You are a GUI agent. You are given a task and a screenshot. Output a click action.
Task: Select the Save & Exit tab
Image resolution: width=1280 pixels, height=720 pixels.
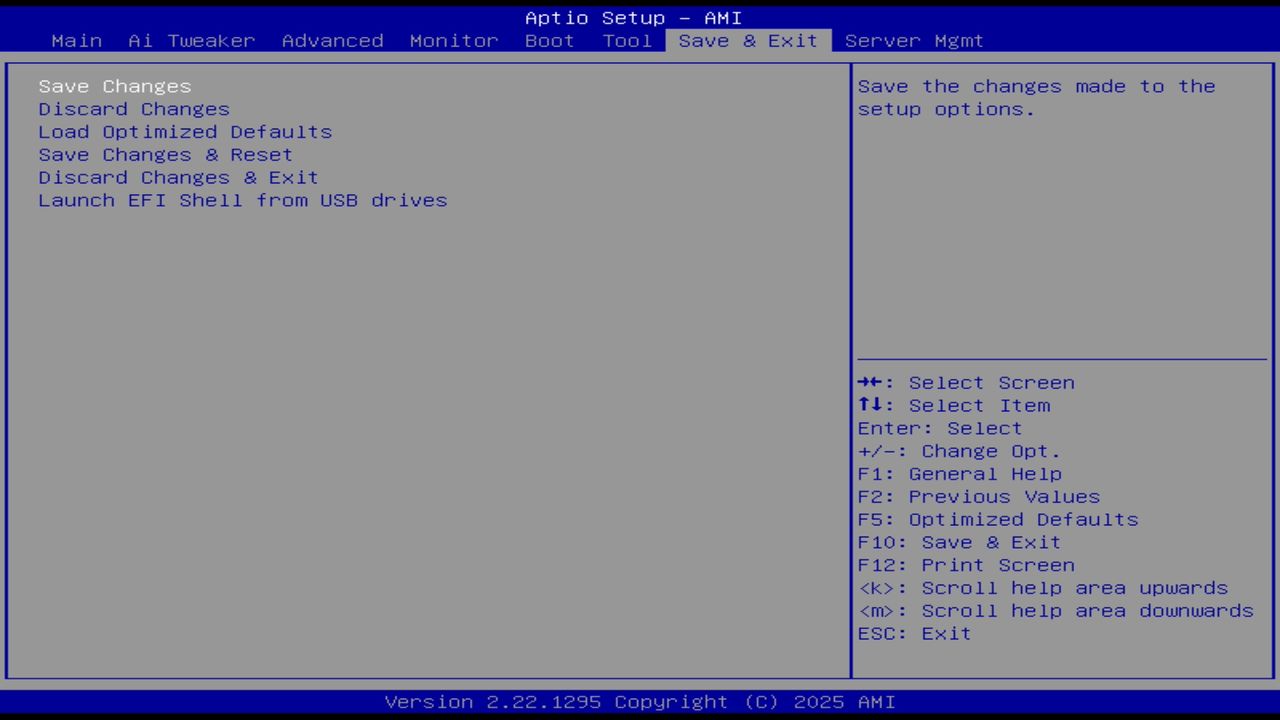pyautogui.click(x=747, y=41)
